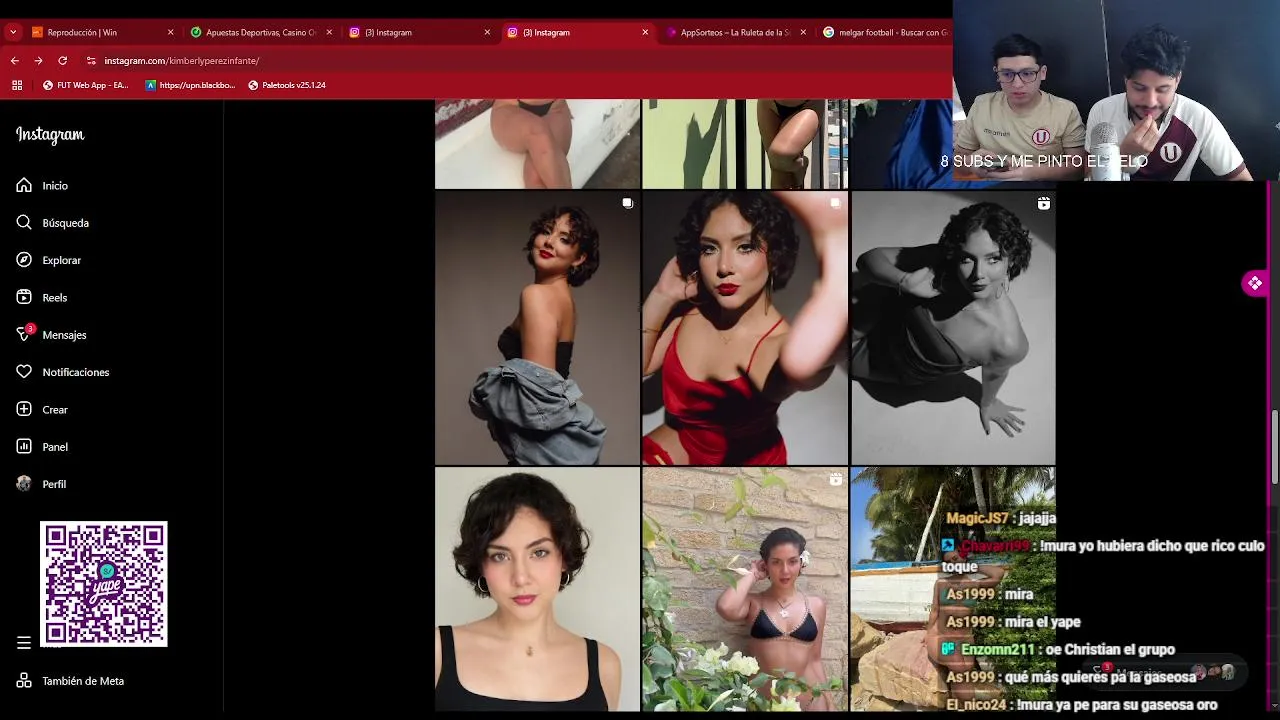Close the Reproducción | Win tab
1280x720 pixels.
[170, 32]
